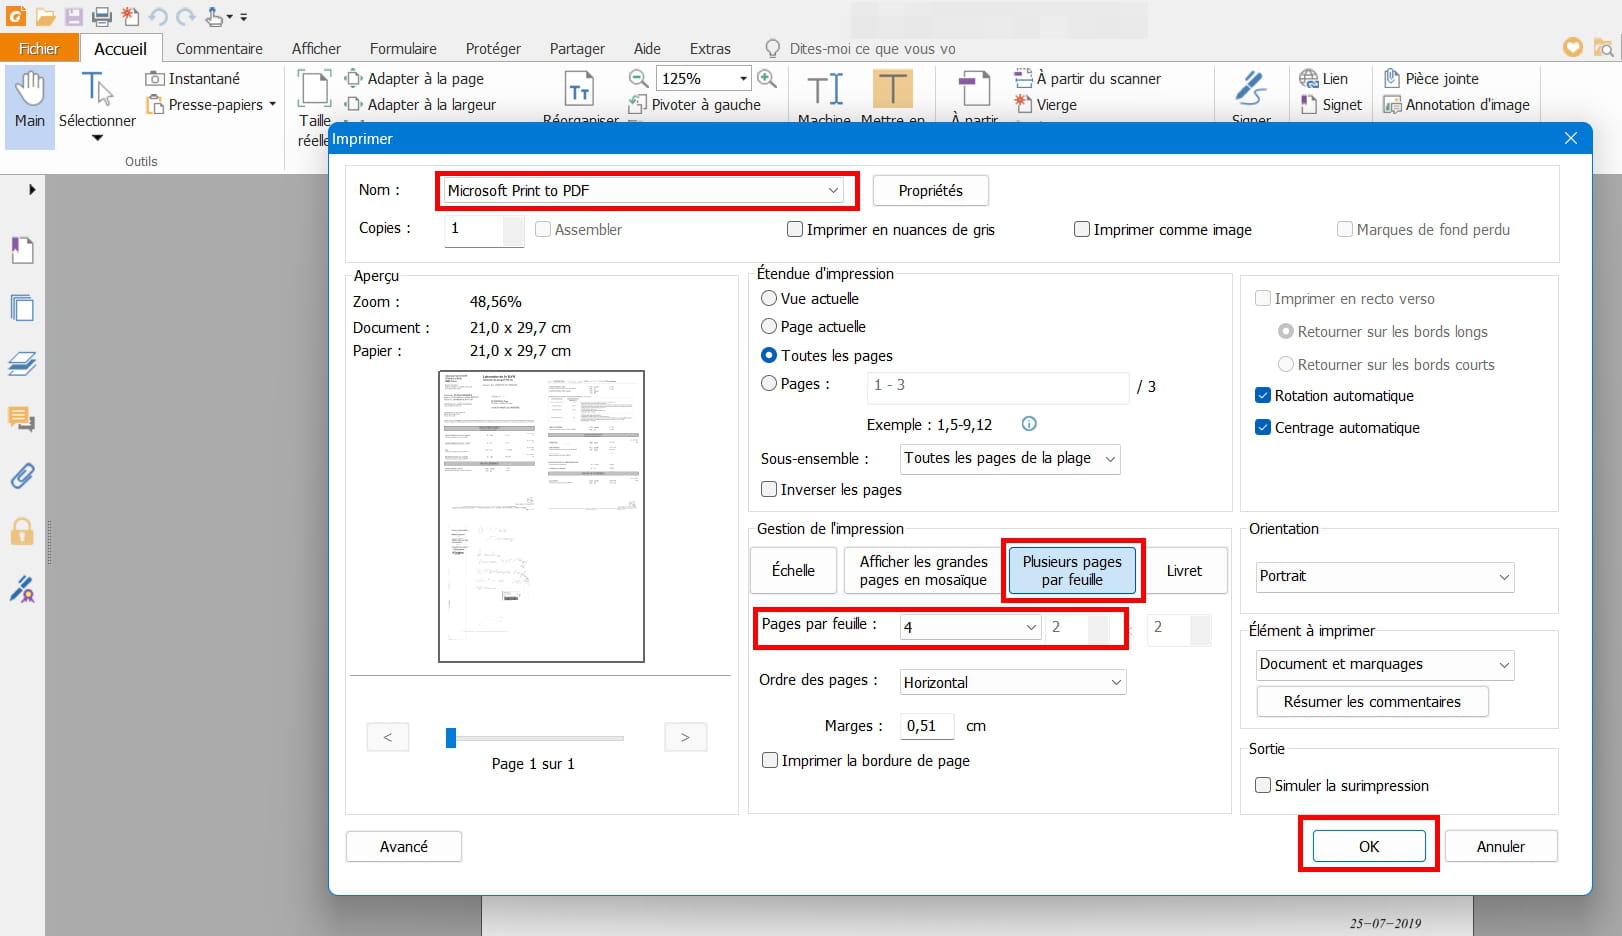
Task: Open the layers panel in the left sidebar
Action: coord(22,363)
